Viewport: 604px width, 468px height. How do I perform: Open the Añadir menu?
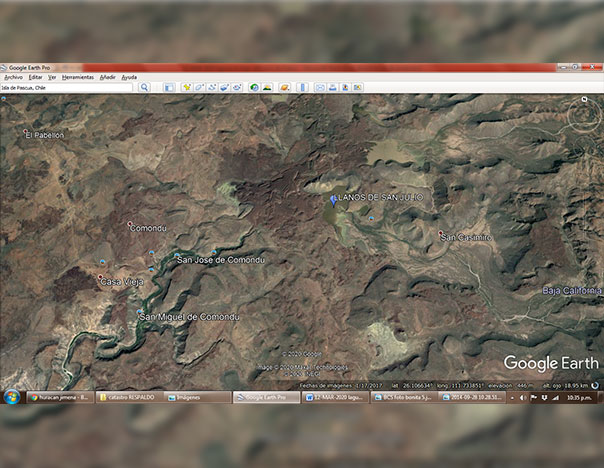coord(107,77)
